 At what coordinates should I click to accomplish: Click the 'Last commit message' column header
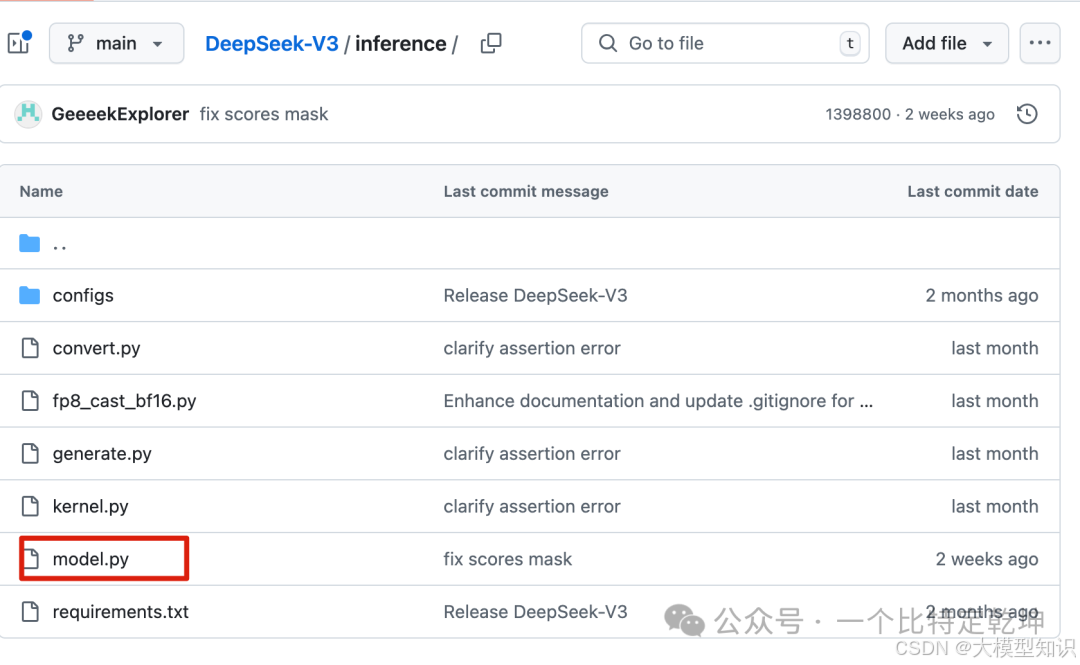[526, 192]
